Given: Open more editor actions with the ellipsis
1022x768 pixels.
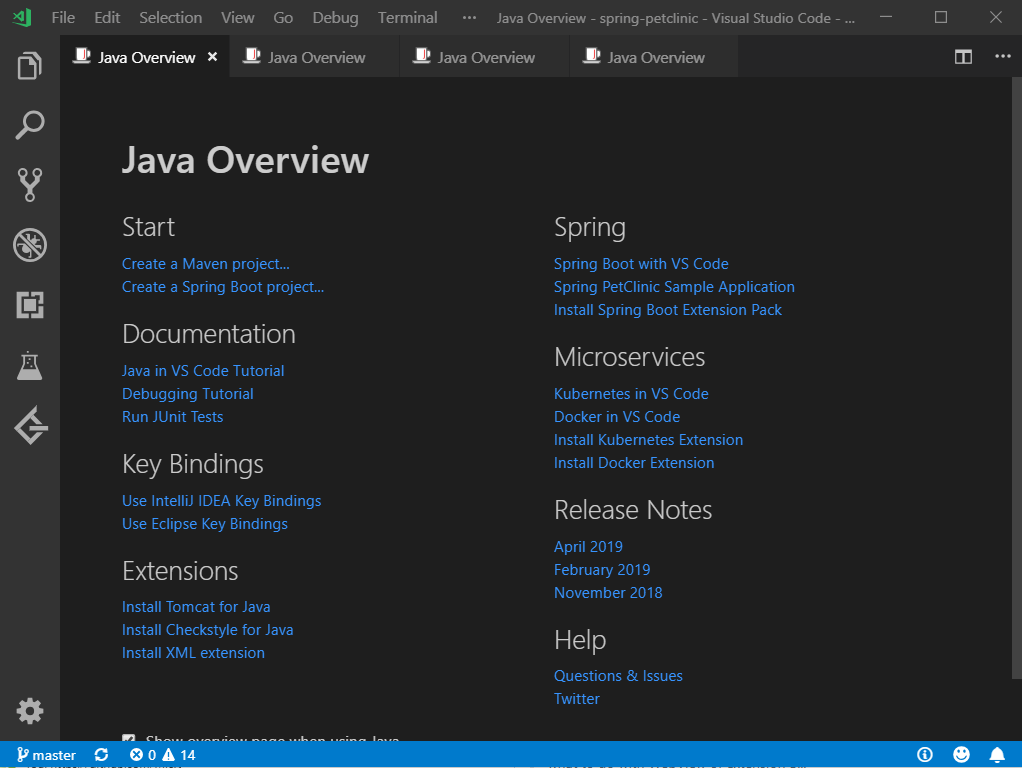Looking at the screenshot, I should click(1003, 57).
